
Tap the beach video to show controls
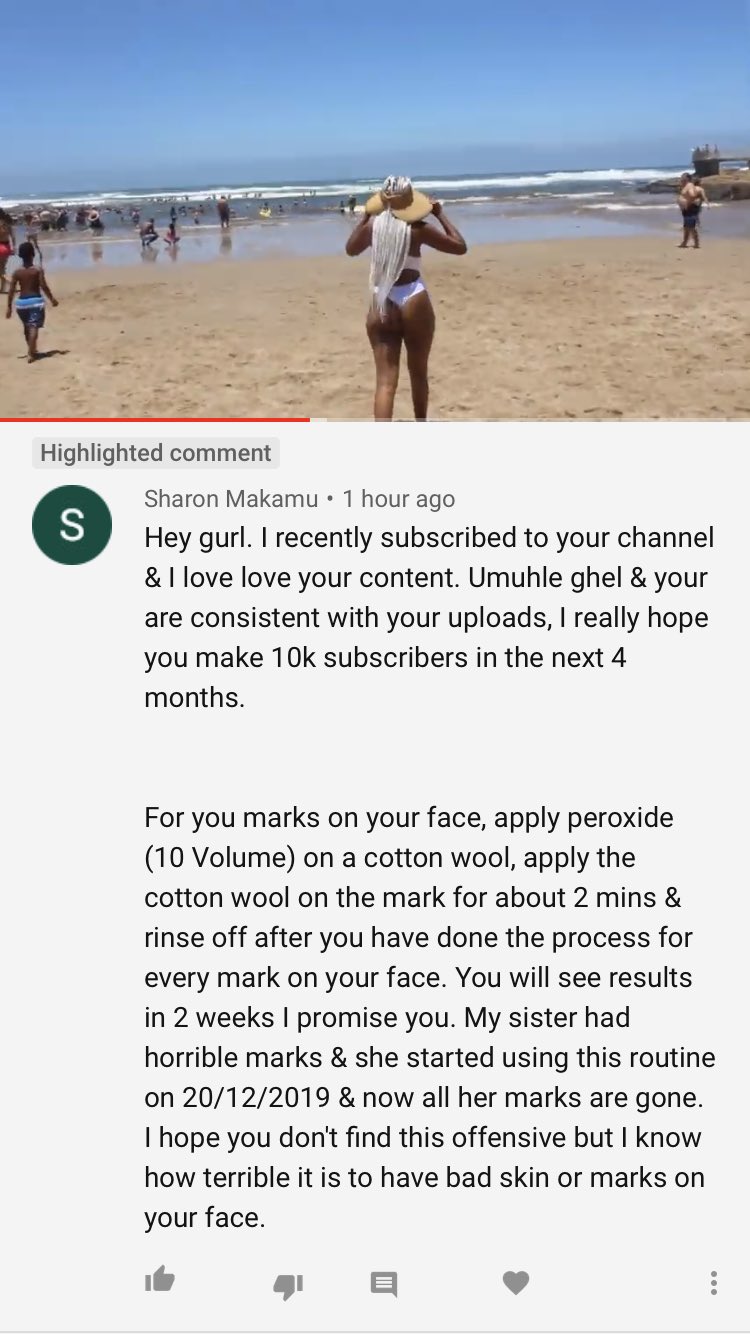(x=375, y=209)
